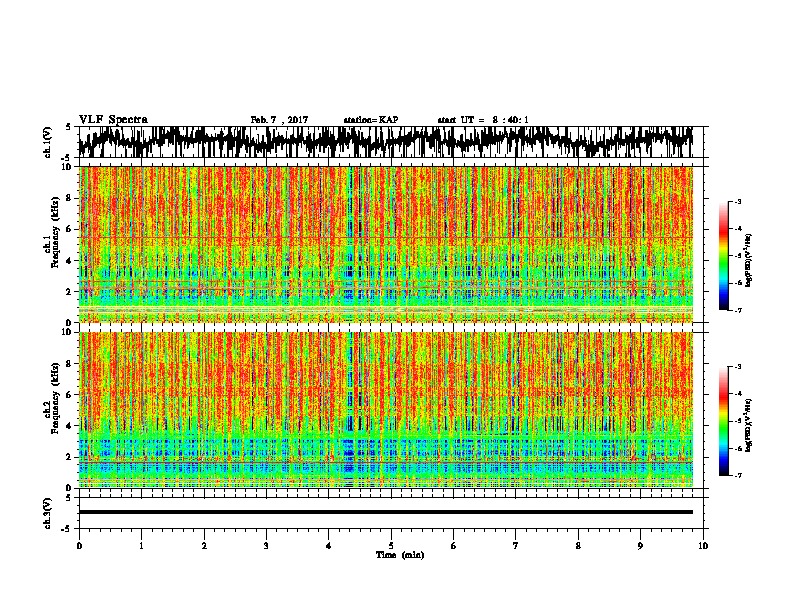The height and width of the screenshot is (612, 792).
Task: Click the flat black ch.3 signal line
Action: point(386,512)
